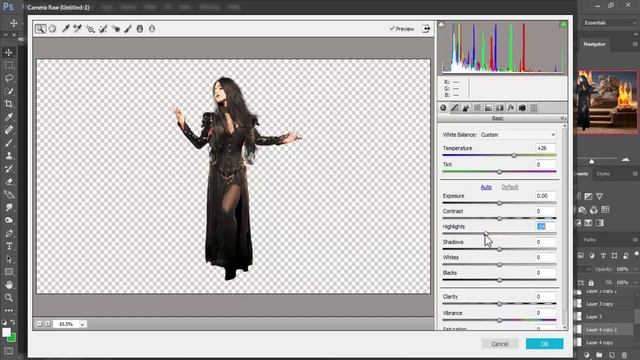Toggle highlight clipping warning on histogram
This screenshot has width=640, height=360.
(563, 25)
